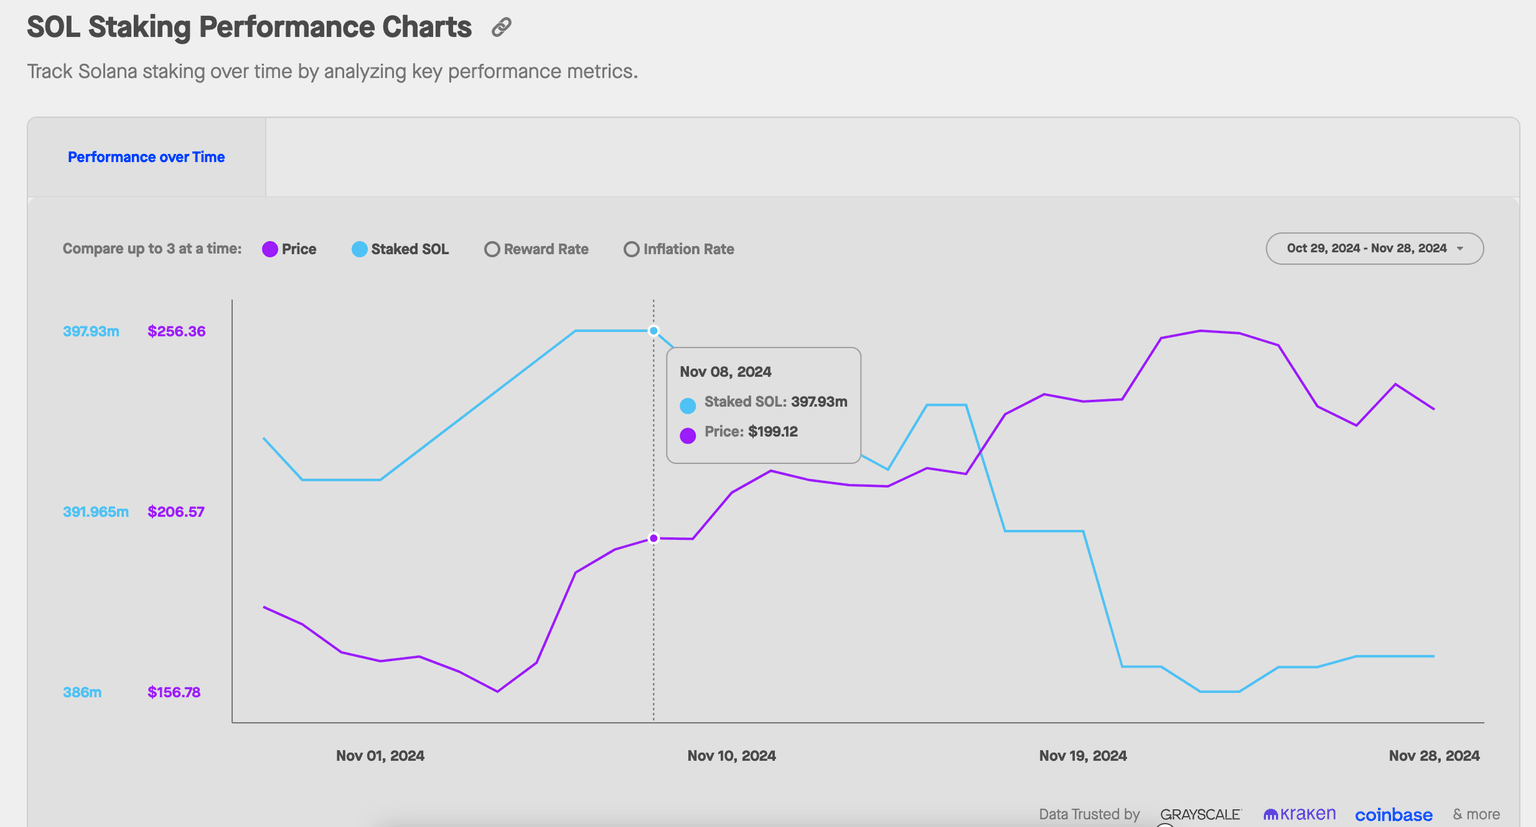Screen dimensions: 1536x827
Task: Click the $256.36 price axis label
Action: (x=177, y=331)
